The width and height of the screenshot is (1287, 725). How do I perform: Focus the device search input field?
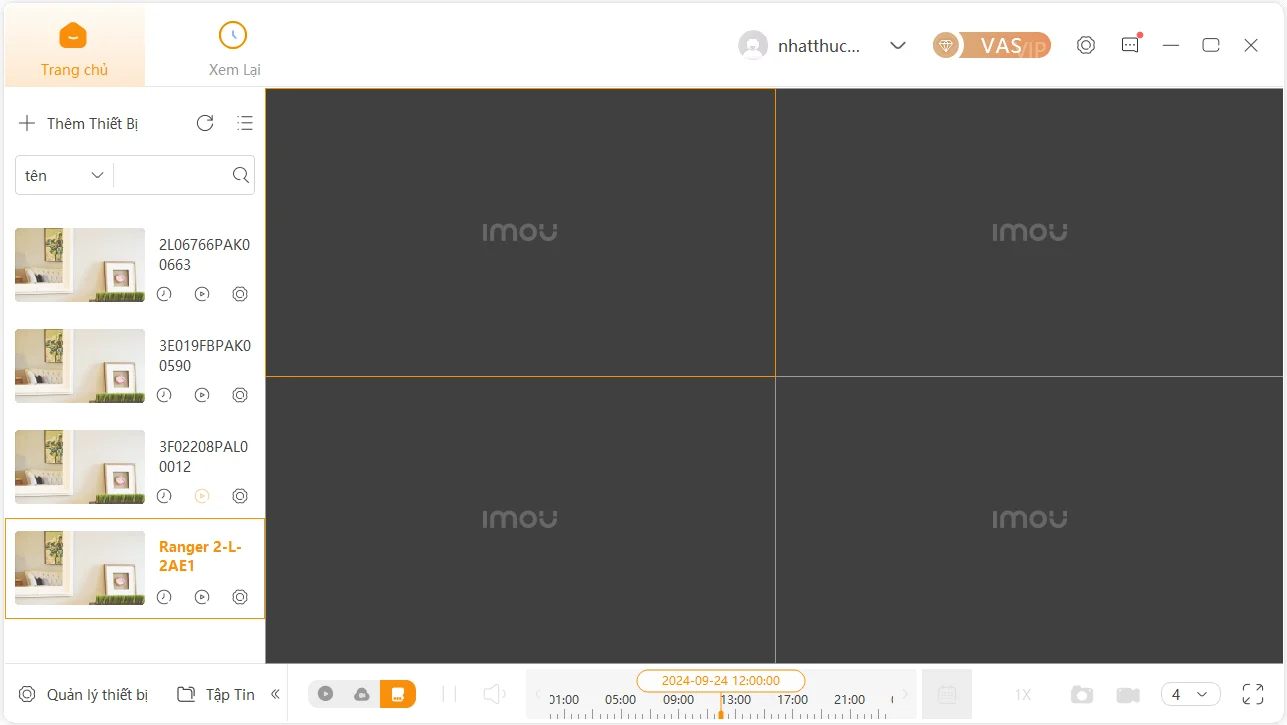click(172, 175)
